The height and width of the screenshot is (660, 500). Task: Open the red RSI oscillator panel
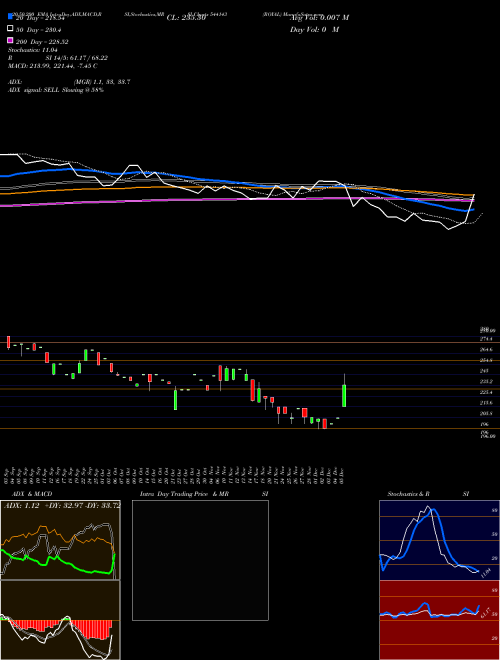pyautogui.click(x=439, y=620)
